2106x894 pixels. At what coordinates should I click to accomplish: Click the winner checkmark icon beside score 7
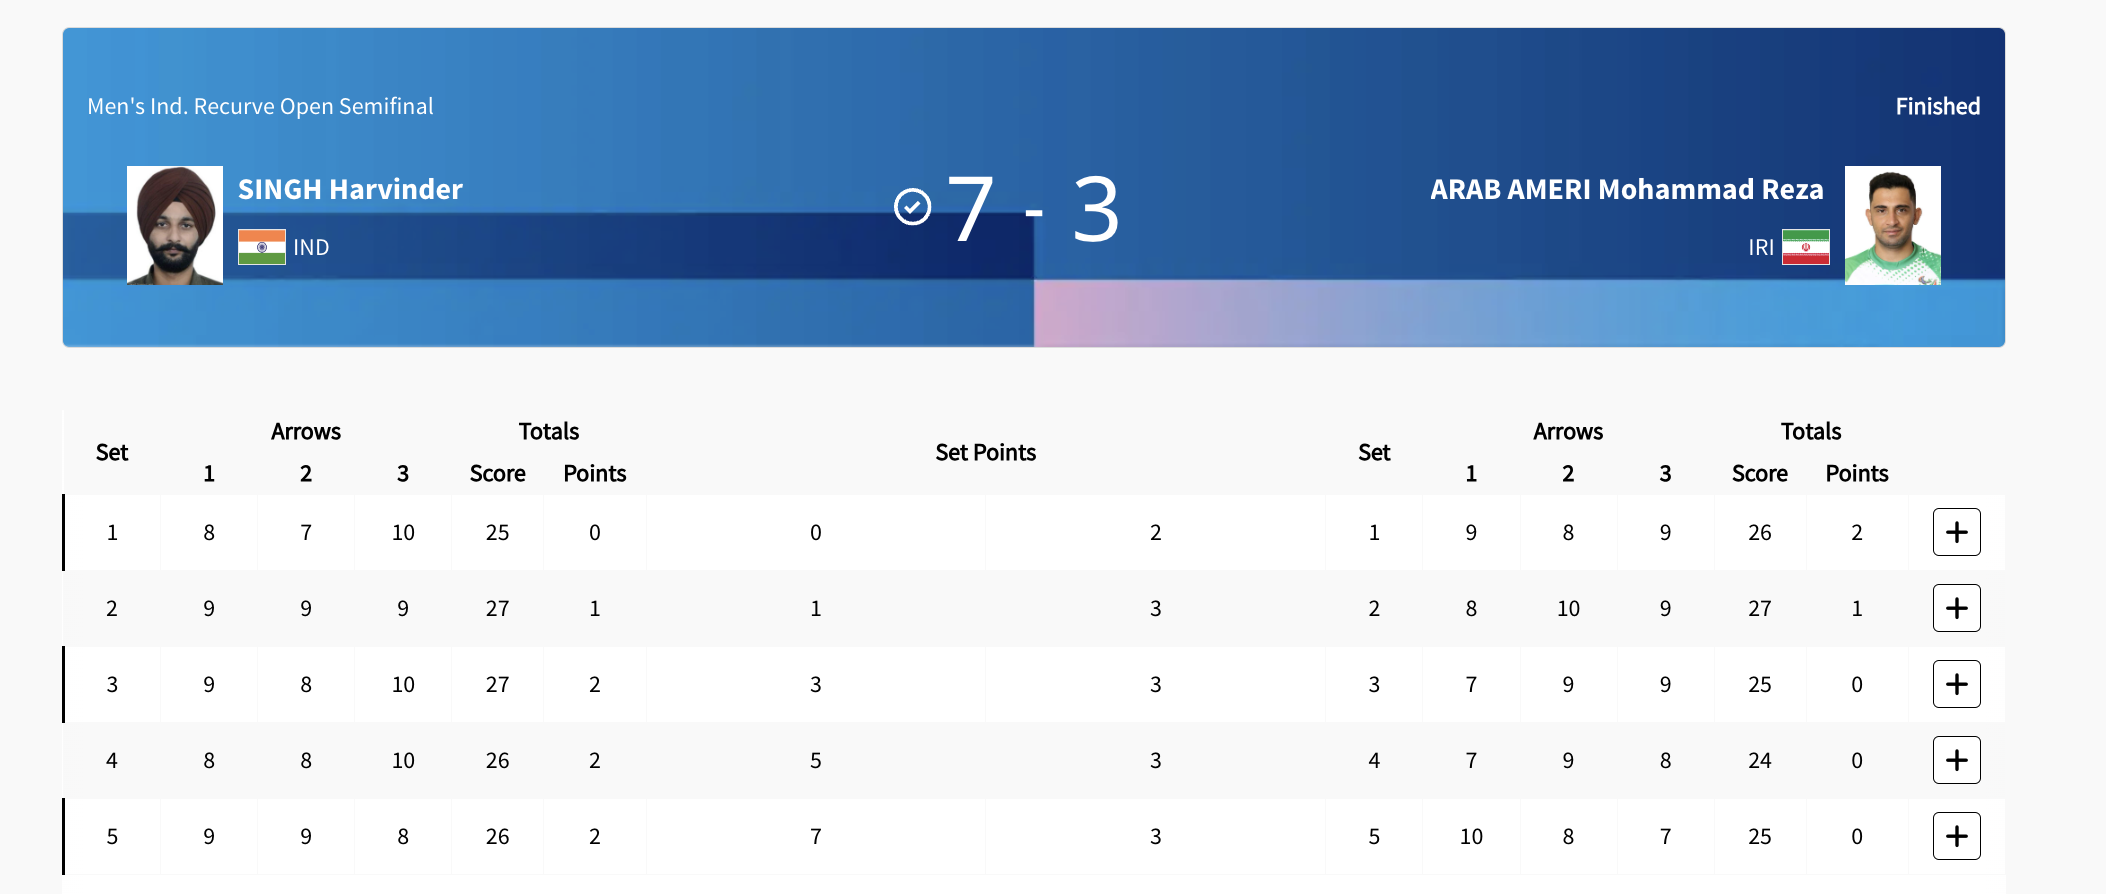[x=912, y=207]
